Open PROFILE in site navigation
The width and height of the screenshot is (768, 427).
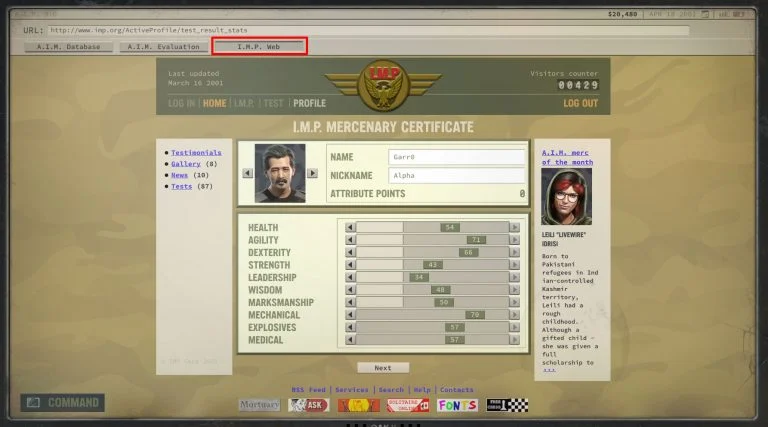(310, 103)
